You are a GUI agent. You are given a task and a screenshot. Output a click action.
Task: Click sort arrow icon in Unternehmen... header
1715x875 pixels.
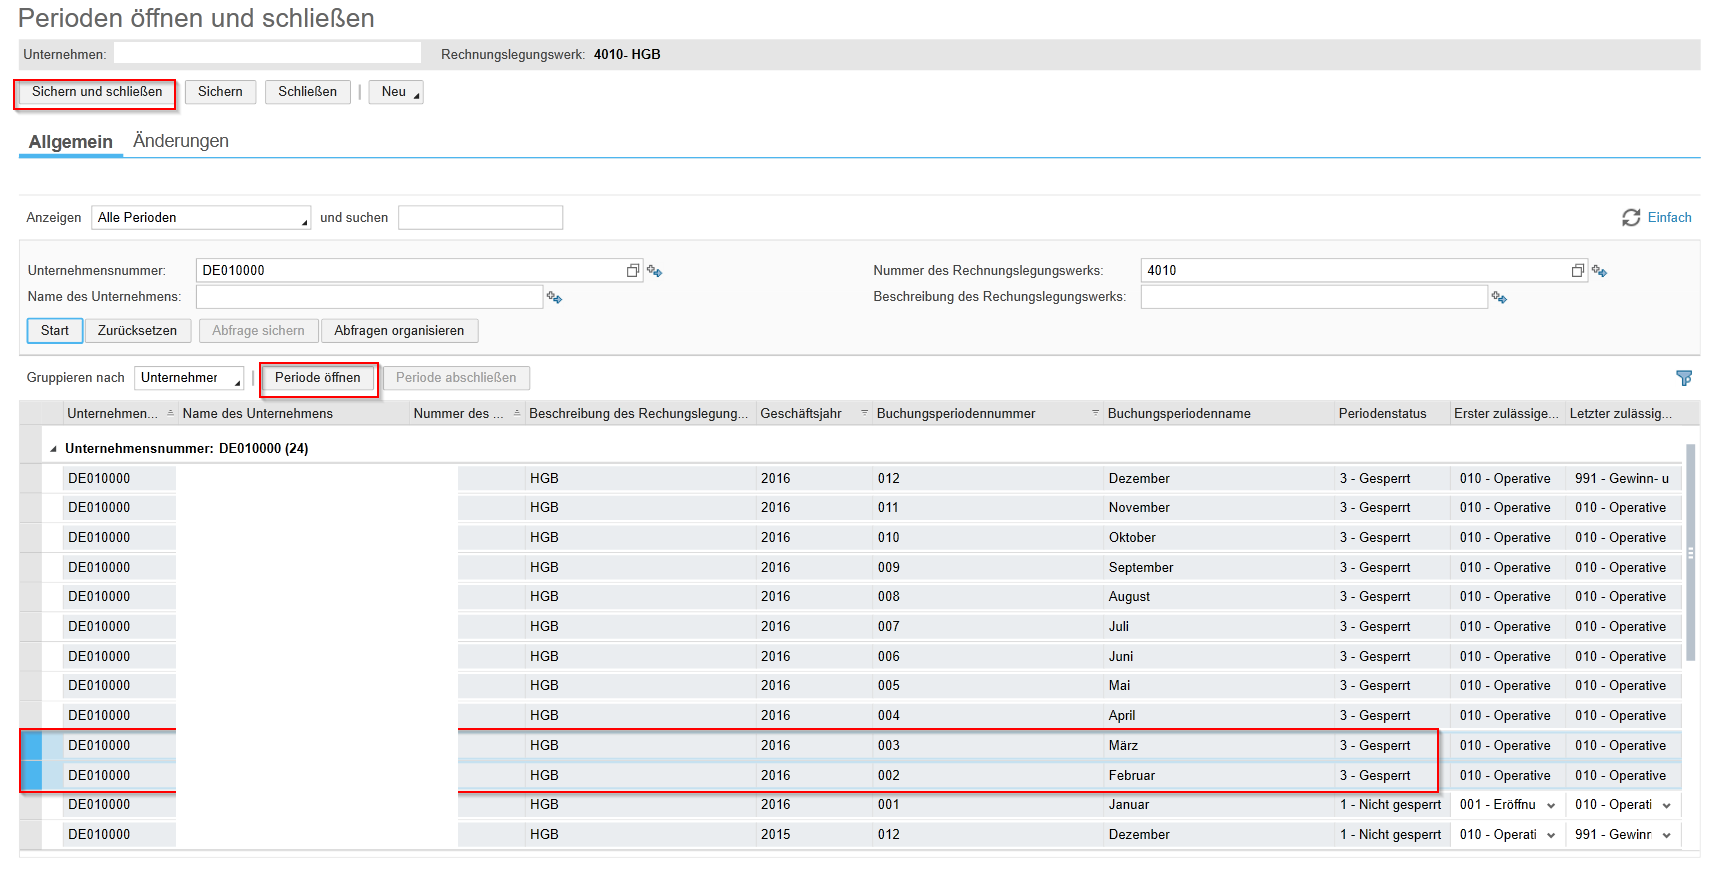point(171,413)
